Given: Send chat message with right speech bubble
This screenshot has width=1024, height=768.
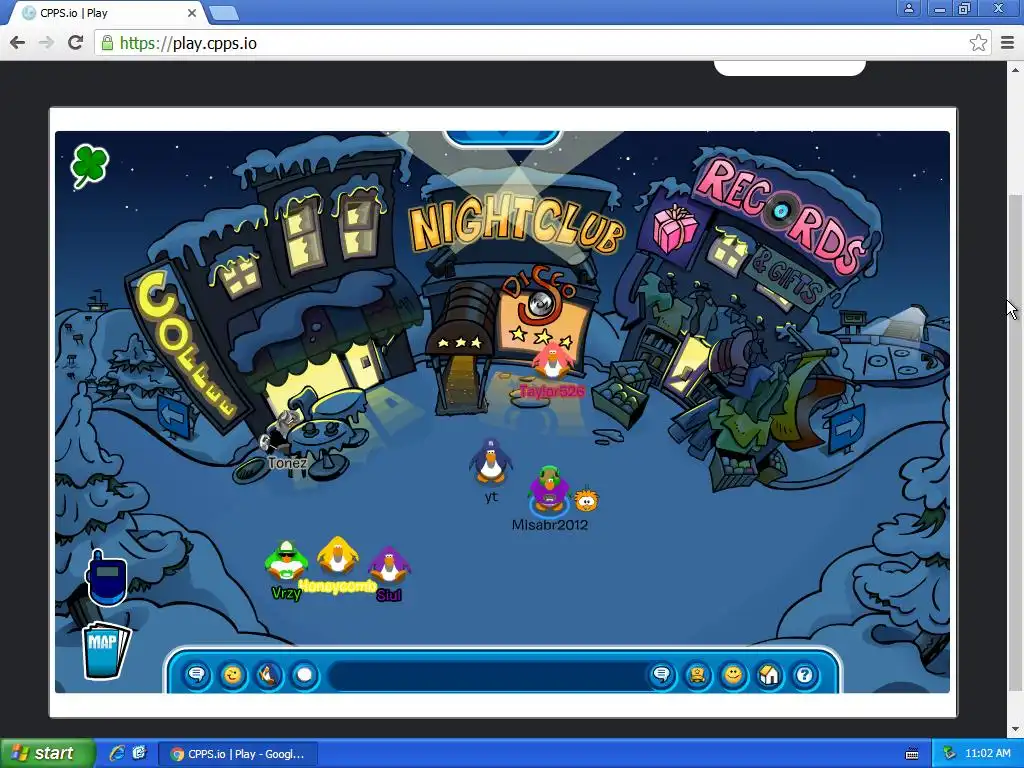Looking at the screenshot, I should coord(662,674).
